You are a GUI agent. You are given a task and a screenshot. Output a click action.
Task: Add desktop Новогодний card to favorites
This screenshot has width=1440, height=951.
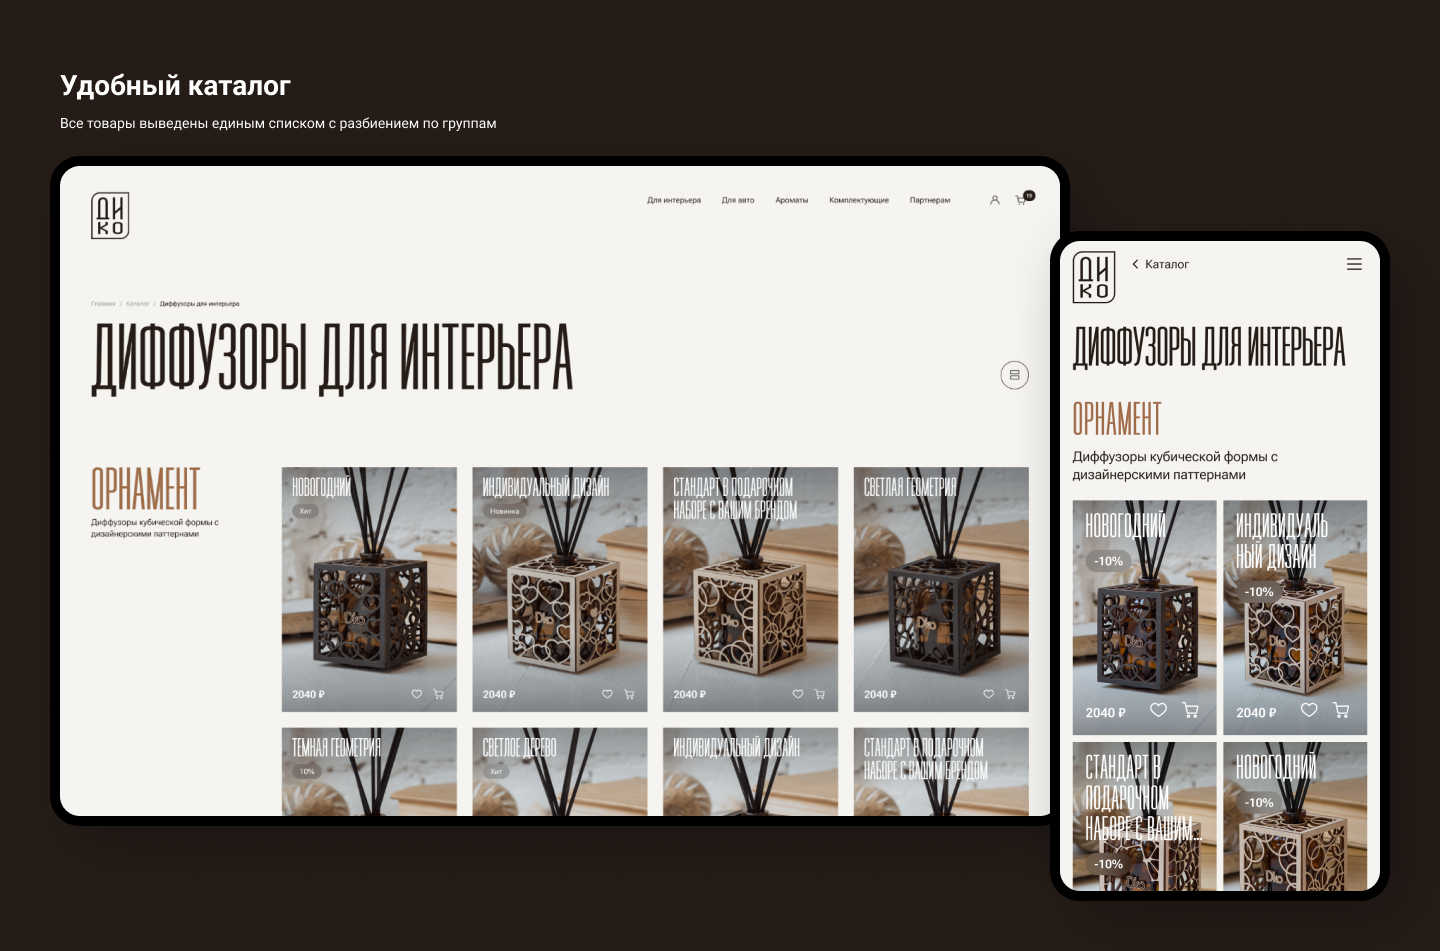(417, 694)
